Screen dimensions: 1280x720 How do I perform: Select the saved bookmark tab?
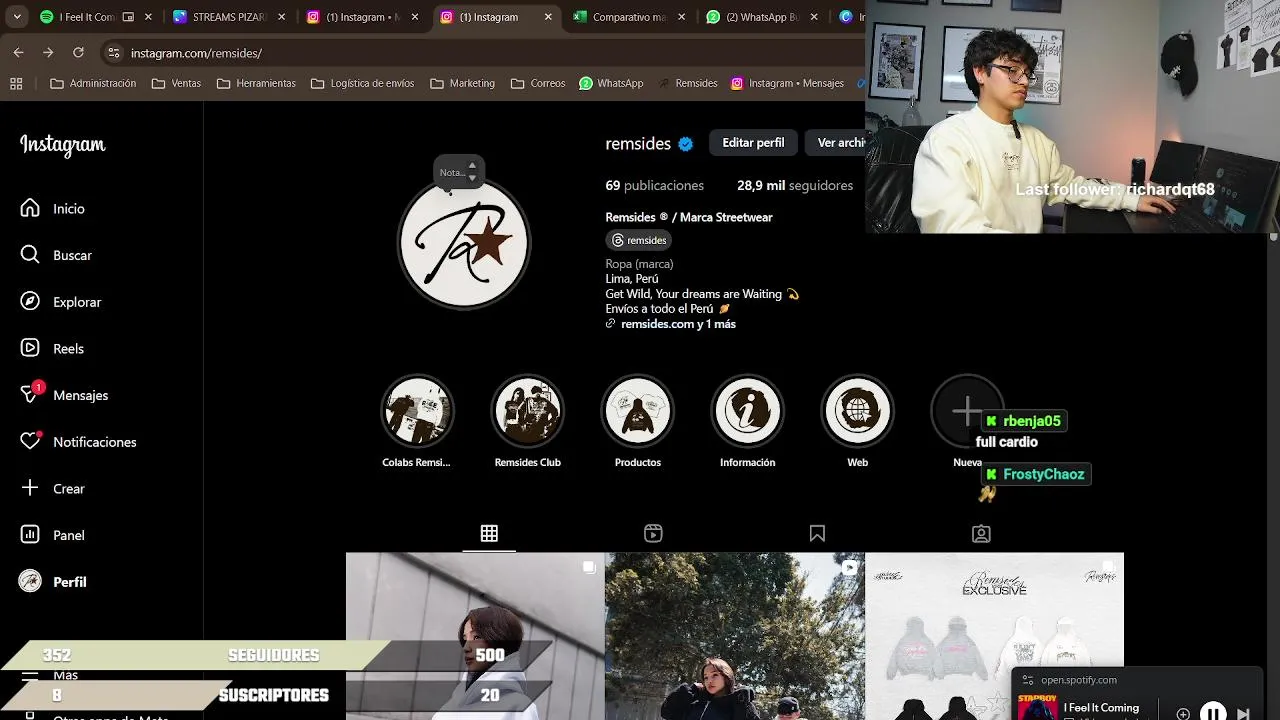(x=817, y=534)
